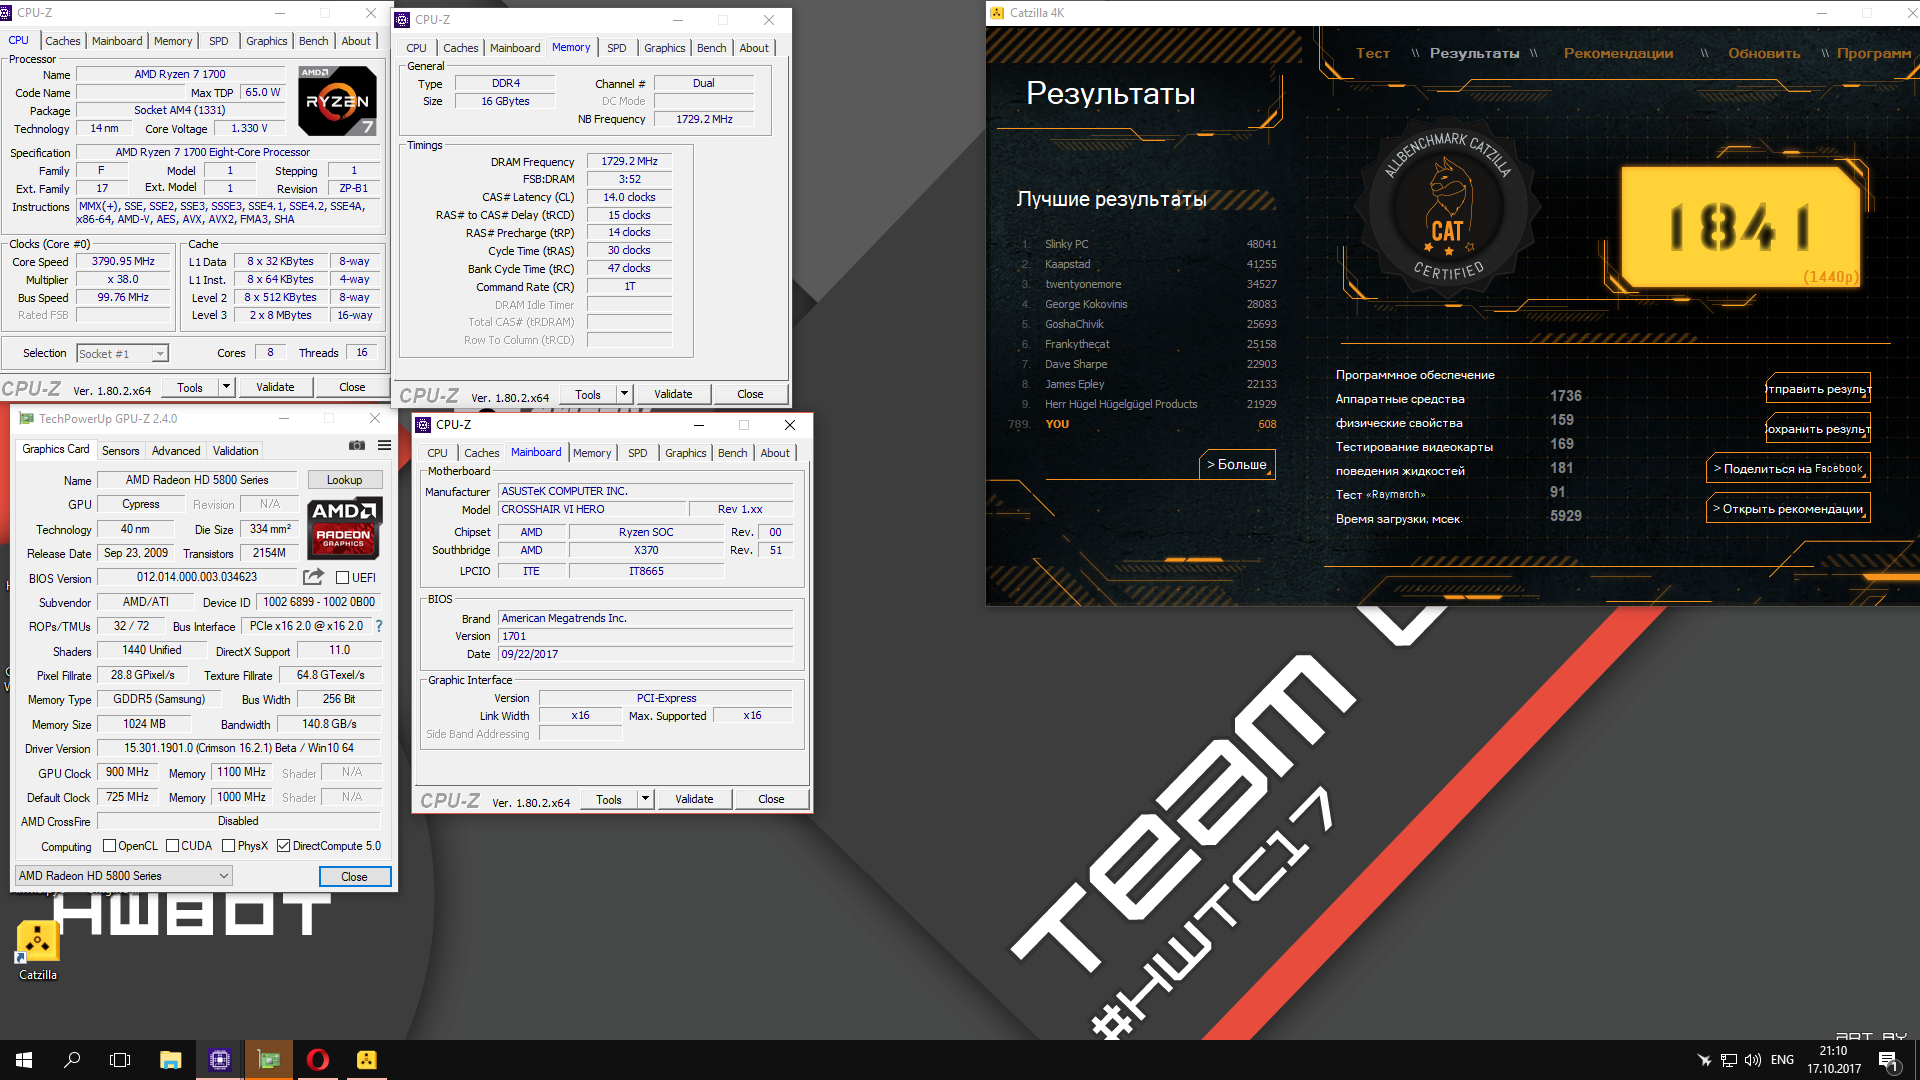The image size is (1920, 1080).
Task: Toggle the CUDA checkbox
Action: [173, 846]
